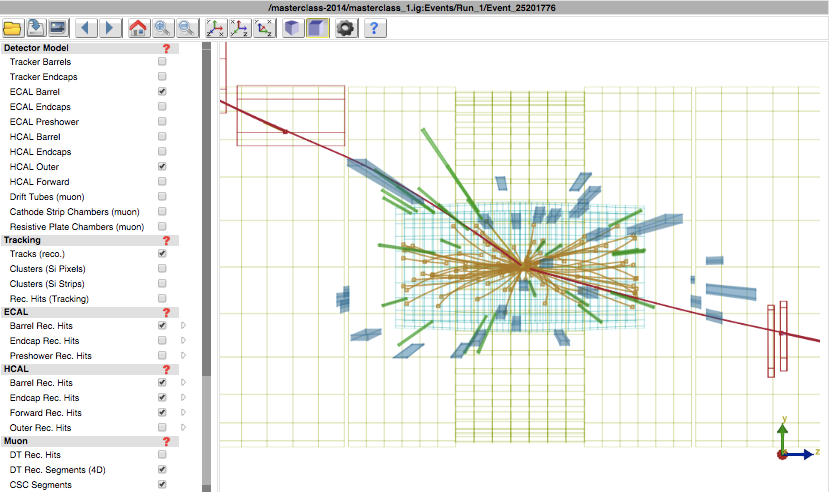
Task: Enable the Tracker Barrels checkbox
Action: (162, 62)
